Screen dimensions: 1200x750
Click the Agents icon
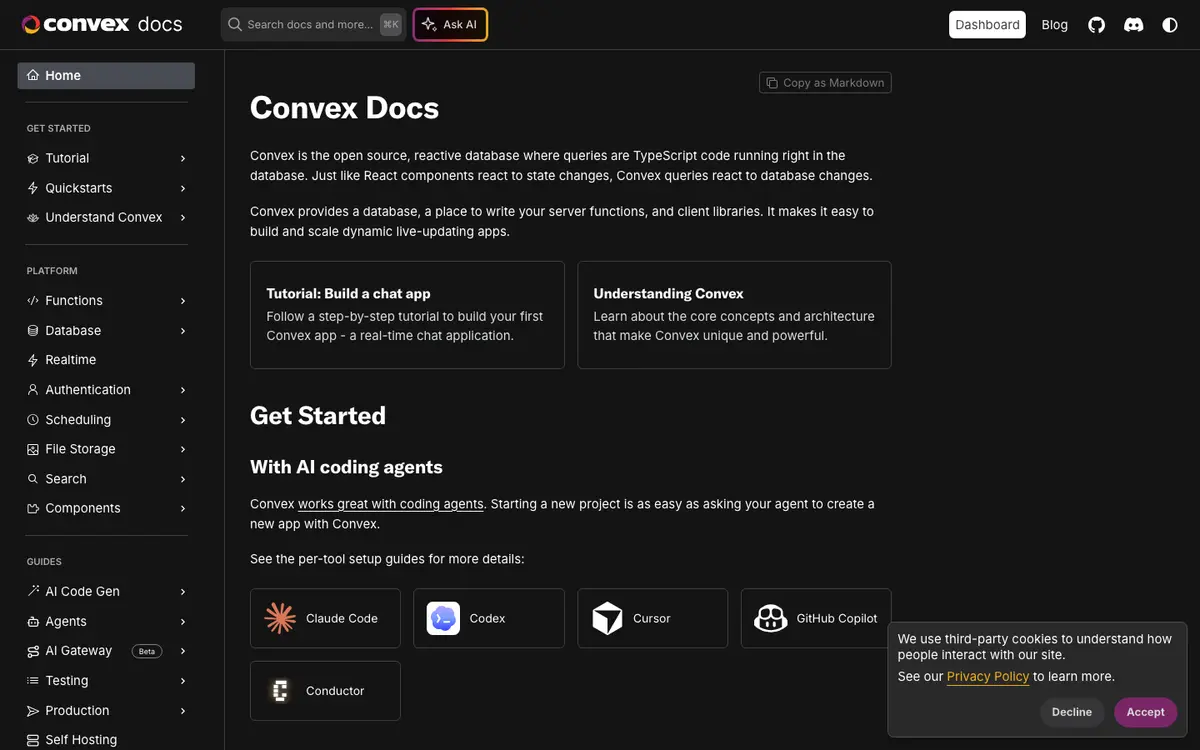click(x=33, y=621)
